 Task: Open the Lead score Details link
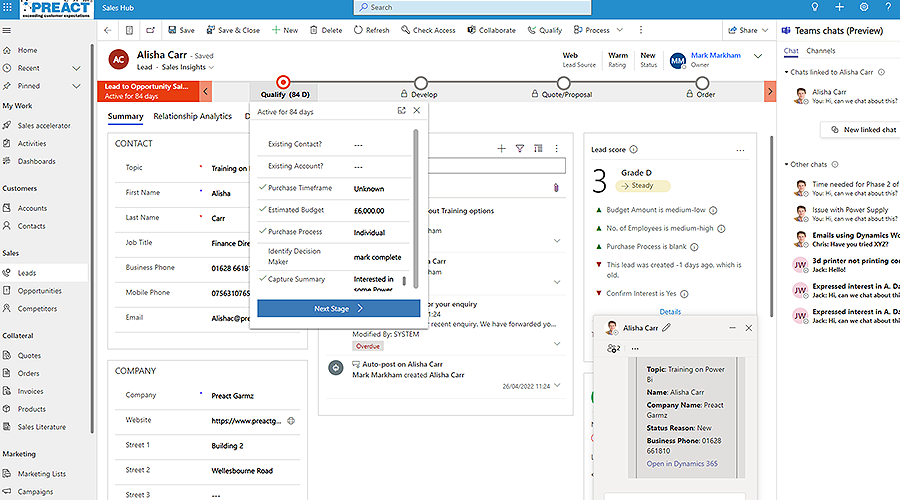[x=670, y=312]
